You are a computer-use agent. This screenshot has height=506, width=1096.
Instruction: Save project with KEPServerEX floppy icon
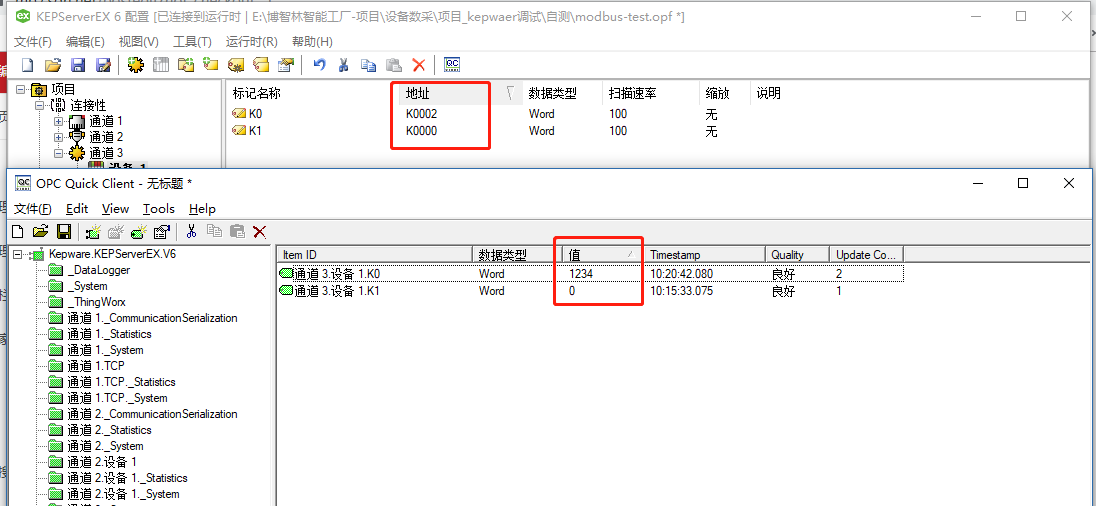point(78,65)
